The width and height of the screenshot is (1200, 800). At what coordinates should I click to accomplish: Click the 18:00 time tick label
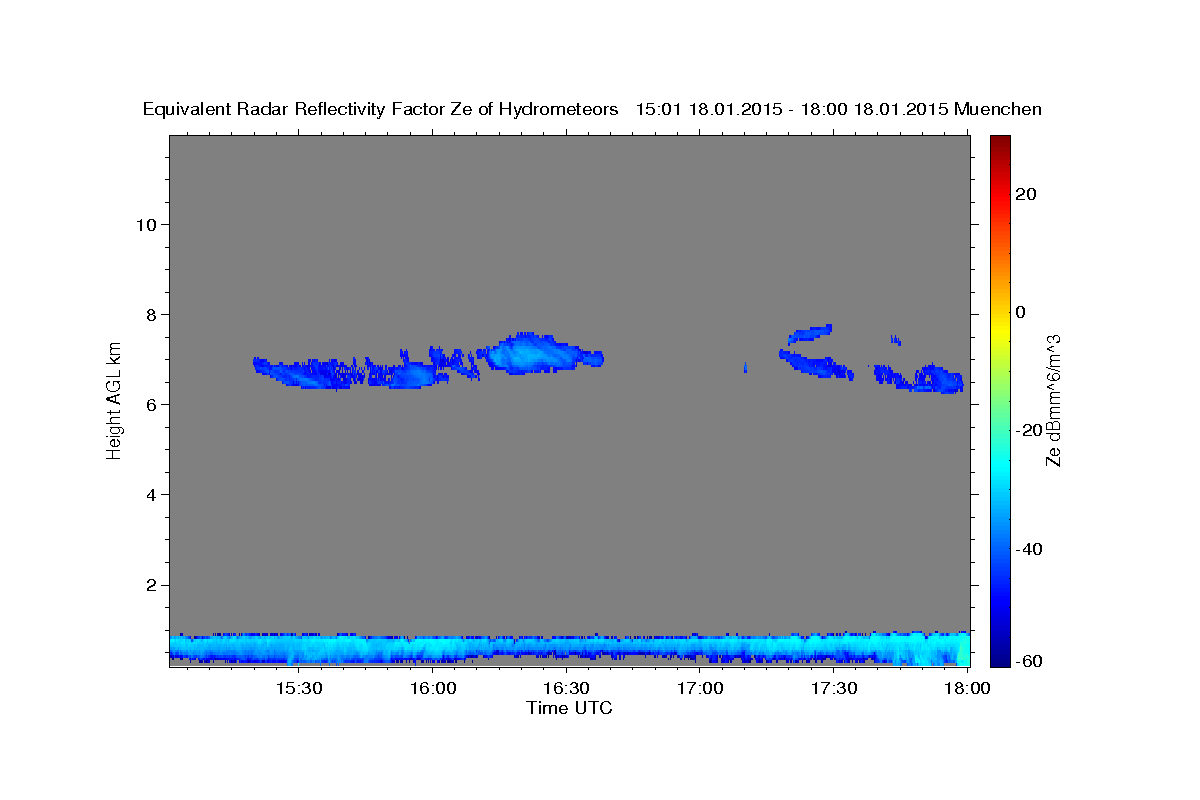tap(968, 689)
